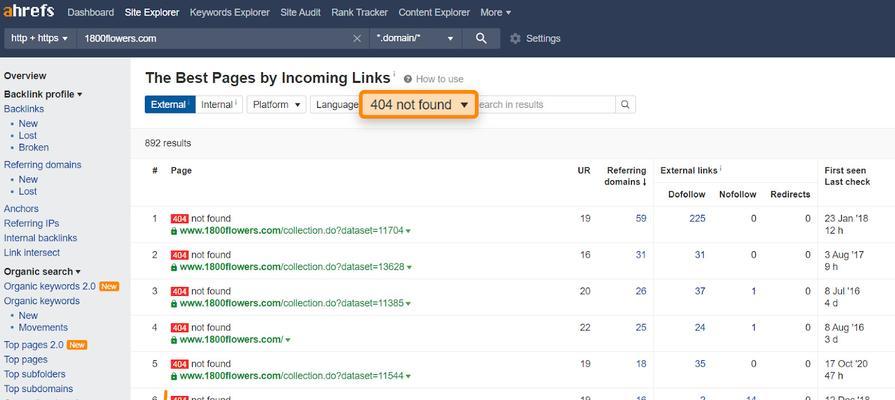Click the red 404 badge in row 4
Screen dimensions: 895x400
point(179,328)
